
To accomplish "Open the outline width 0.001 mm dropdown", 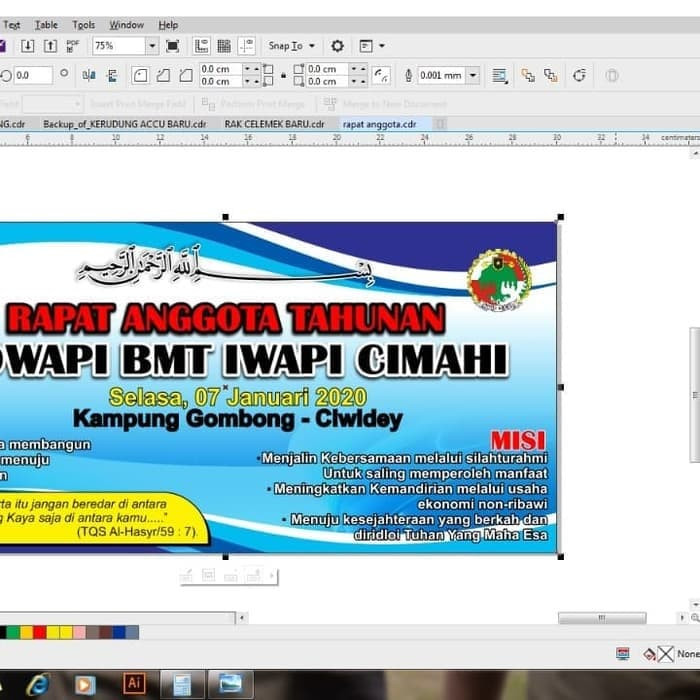I will click(472, 75).
